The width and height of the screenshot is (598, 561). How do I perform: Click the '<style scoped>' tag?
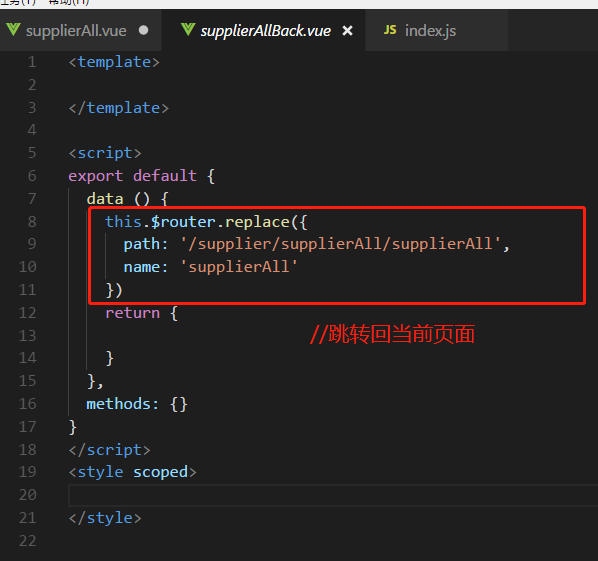coord(132,472)
